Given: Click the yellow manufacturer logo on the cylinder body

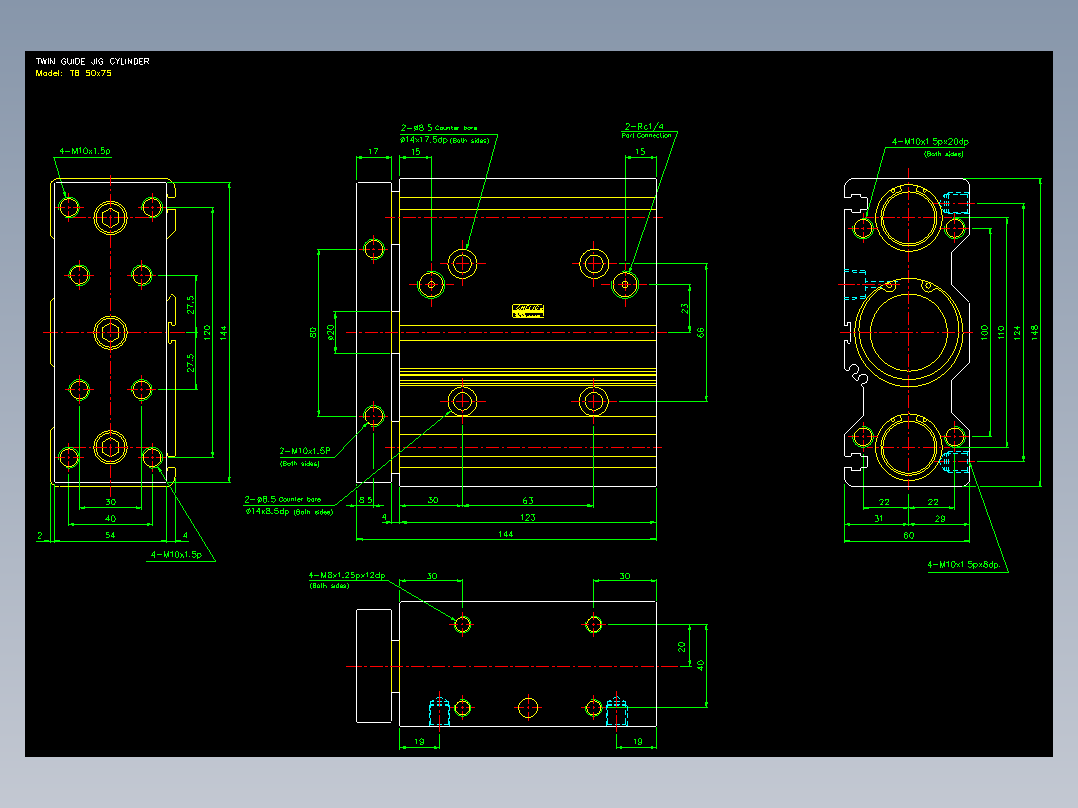Looking at the screenshot, I should point(528,311).
